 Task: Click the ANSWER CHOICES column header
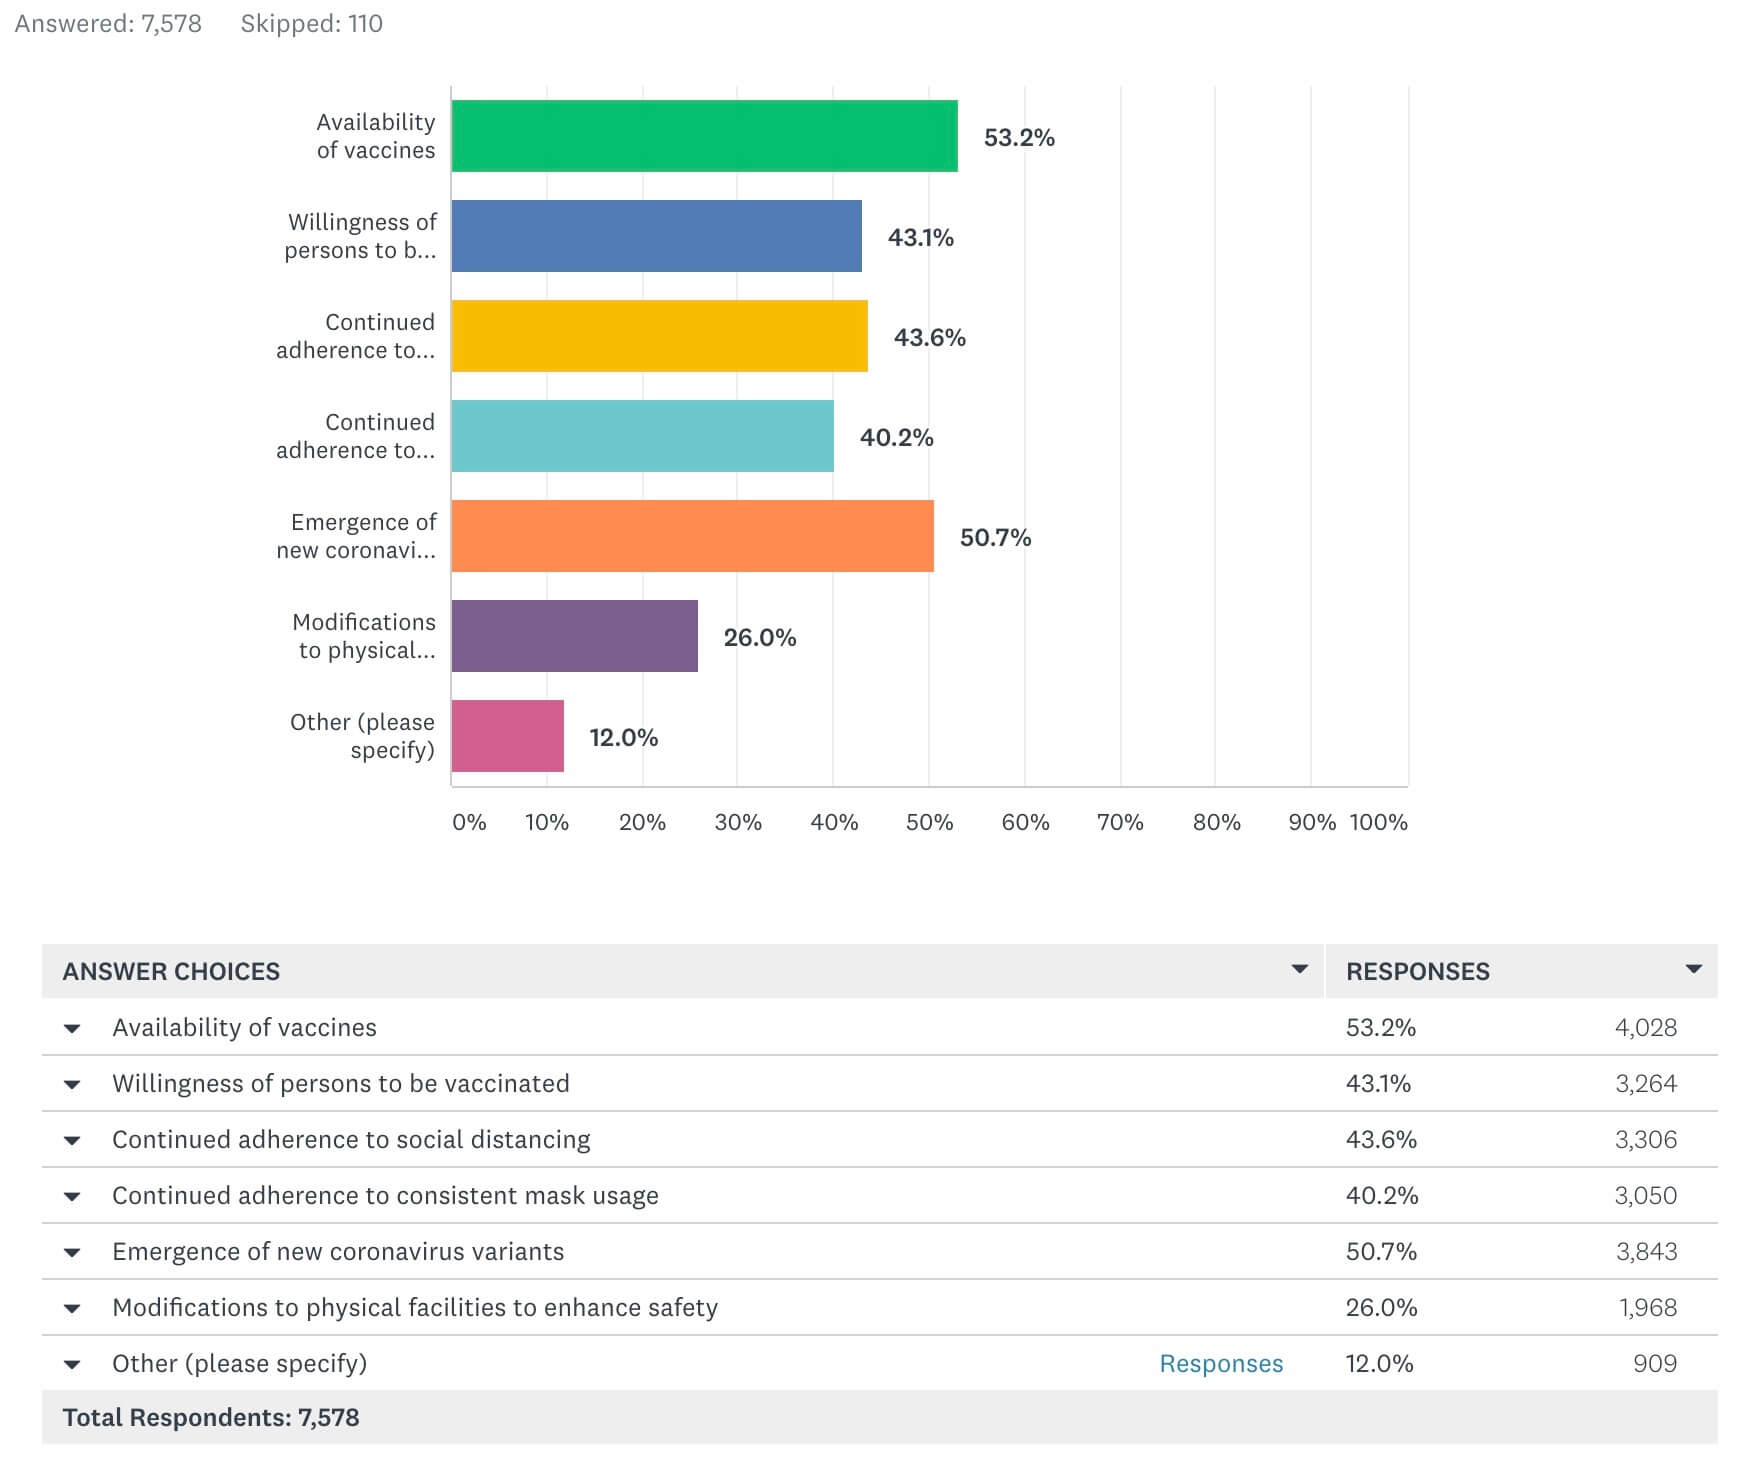pyautogui.click(x=171, y=971)
